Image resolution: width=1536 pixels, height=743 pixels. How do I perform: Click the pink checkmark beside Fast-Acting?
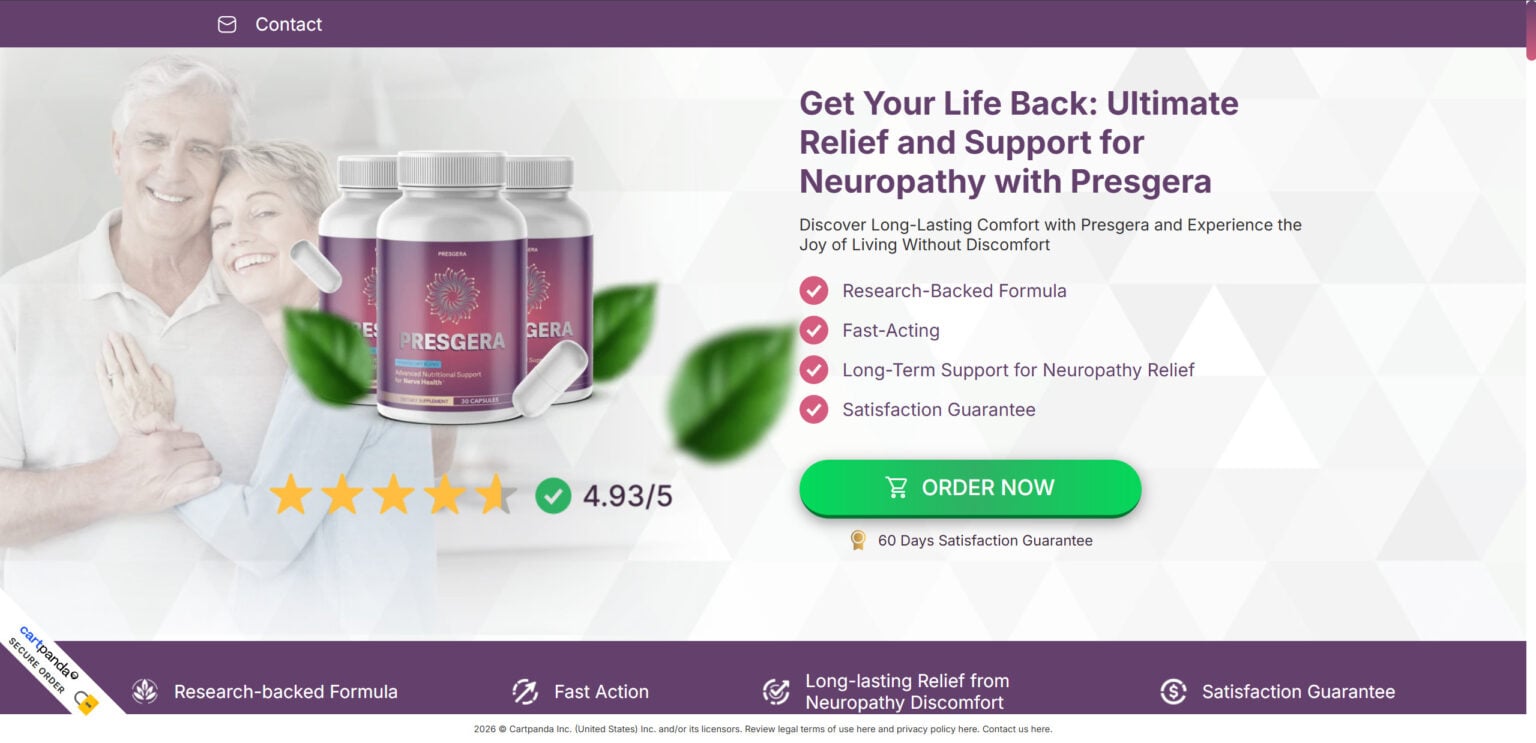pyautogui.click(x=814, y=330)
